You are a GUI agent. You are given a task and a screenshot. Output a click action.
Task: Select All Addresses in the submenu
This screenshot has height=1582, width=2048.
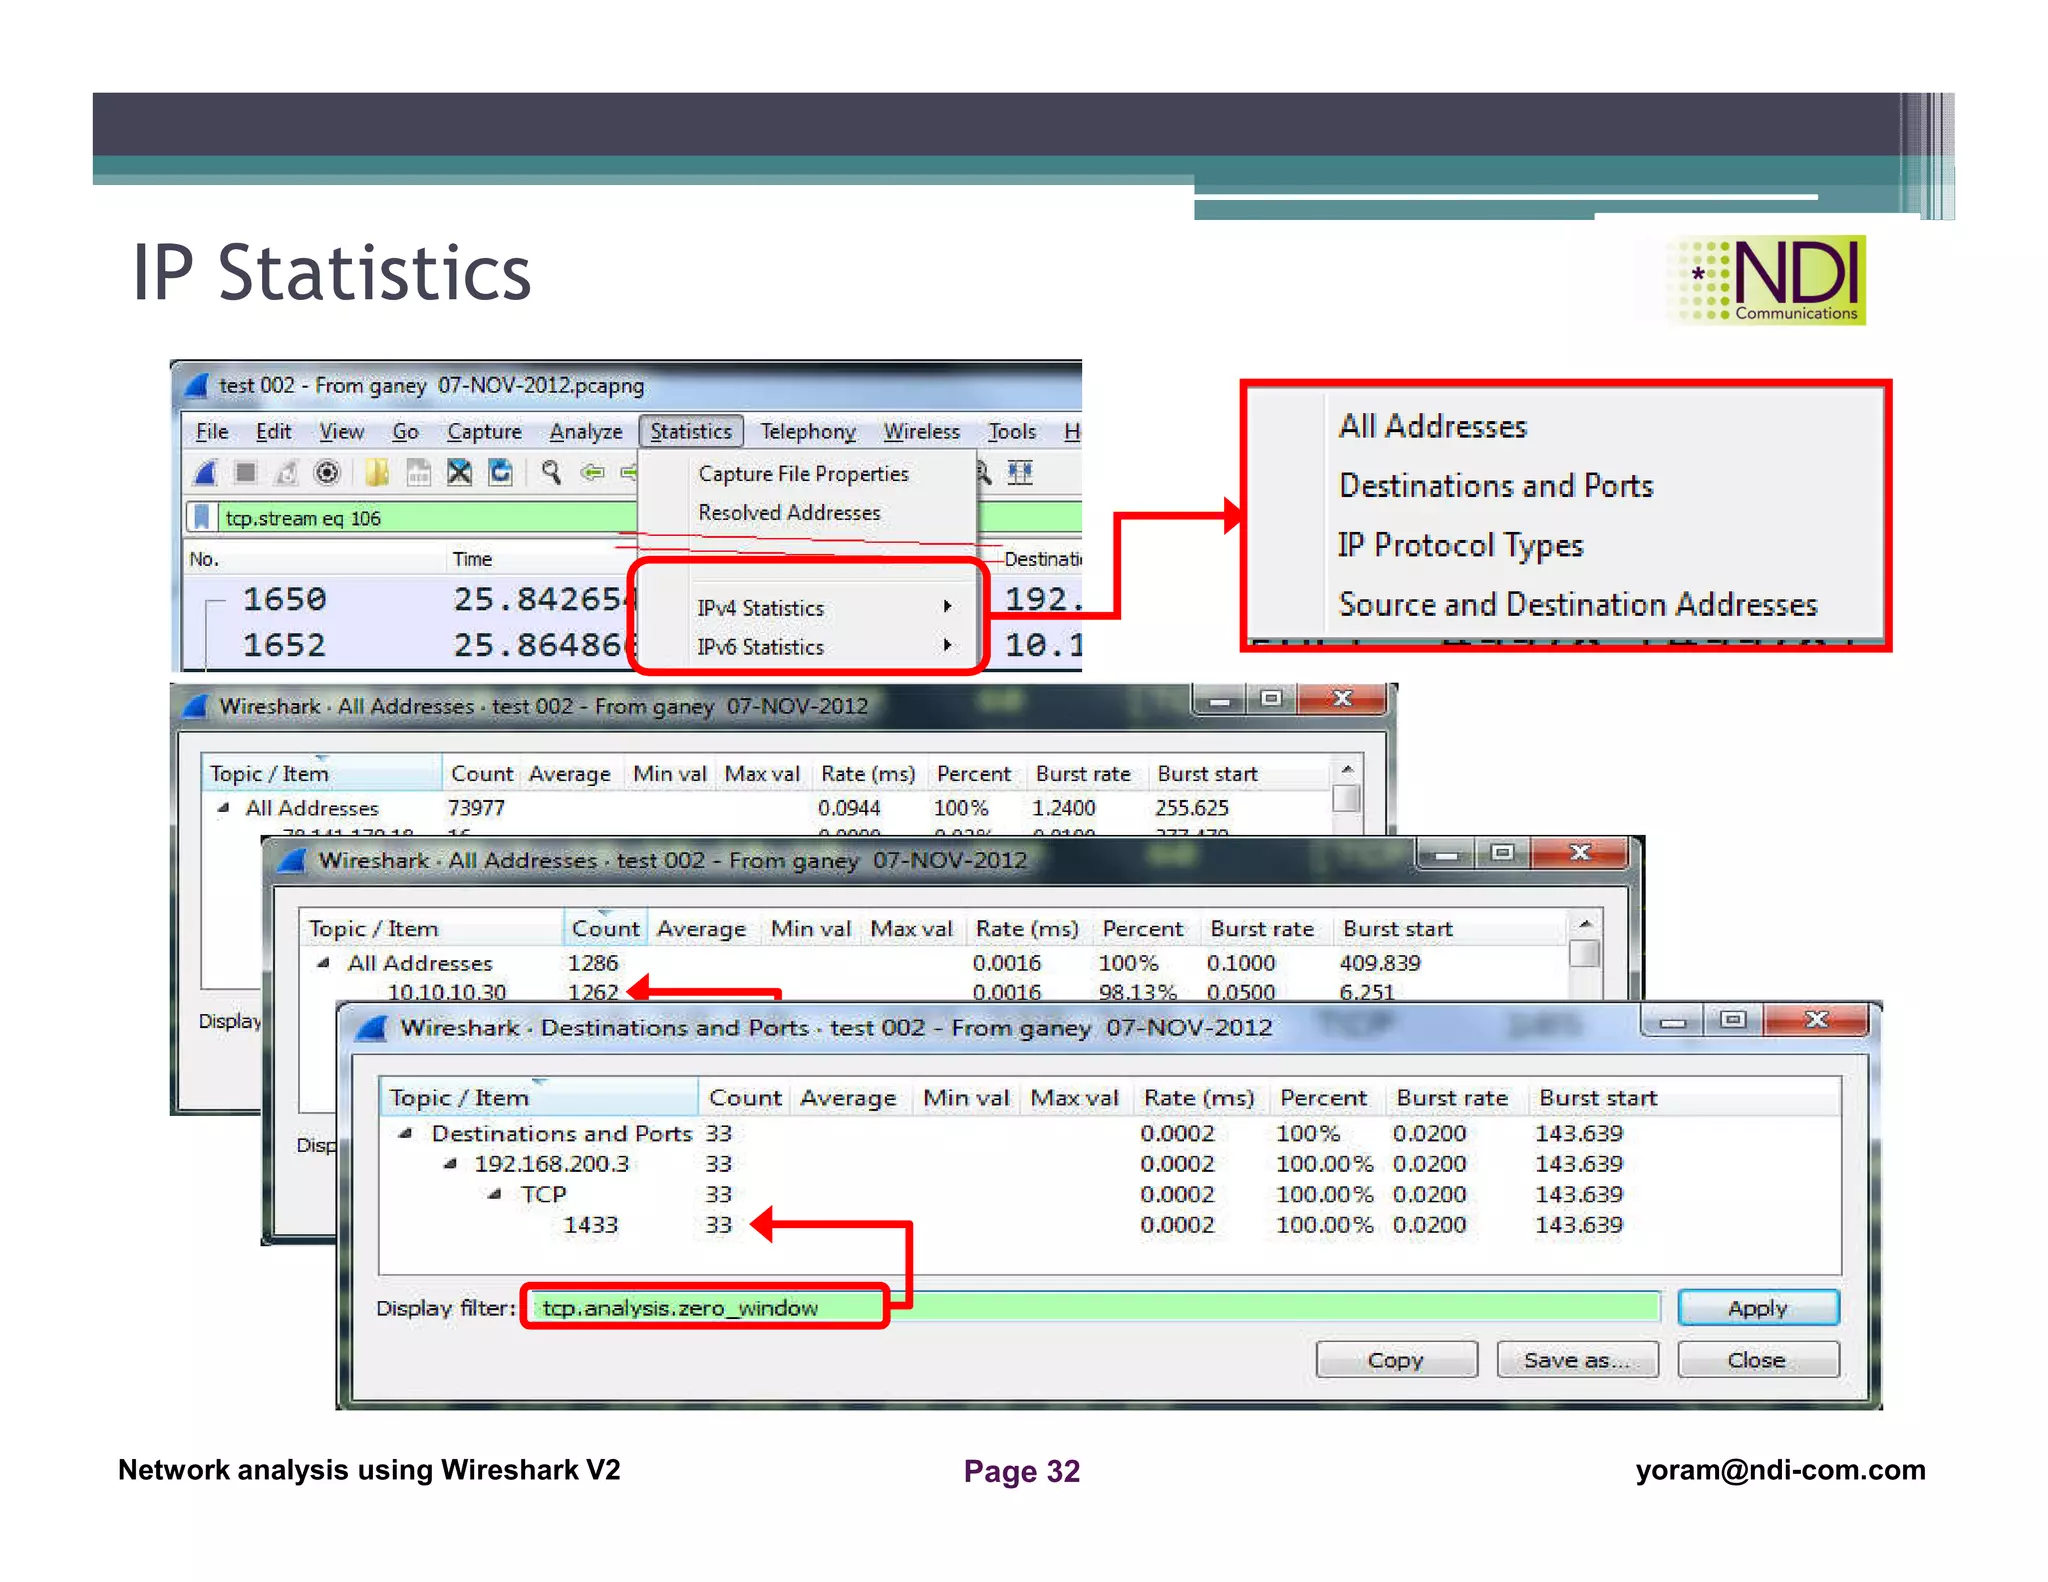[x=1433, y=427]
